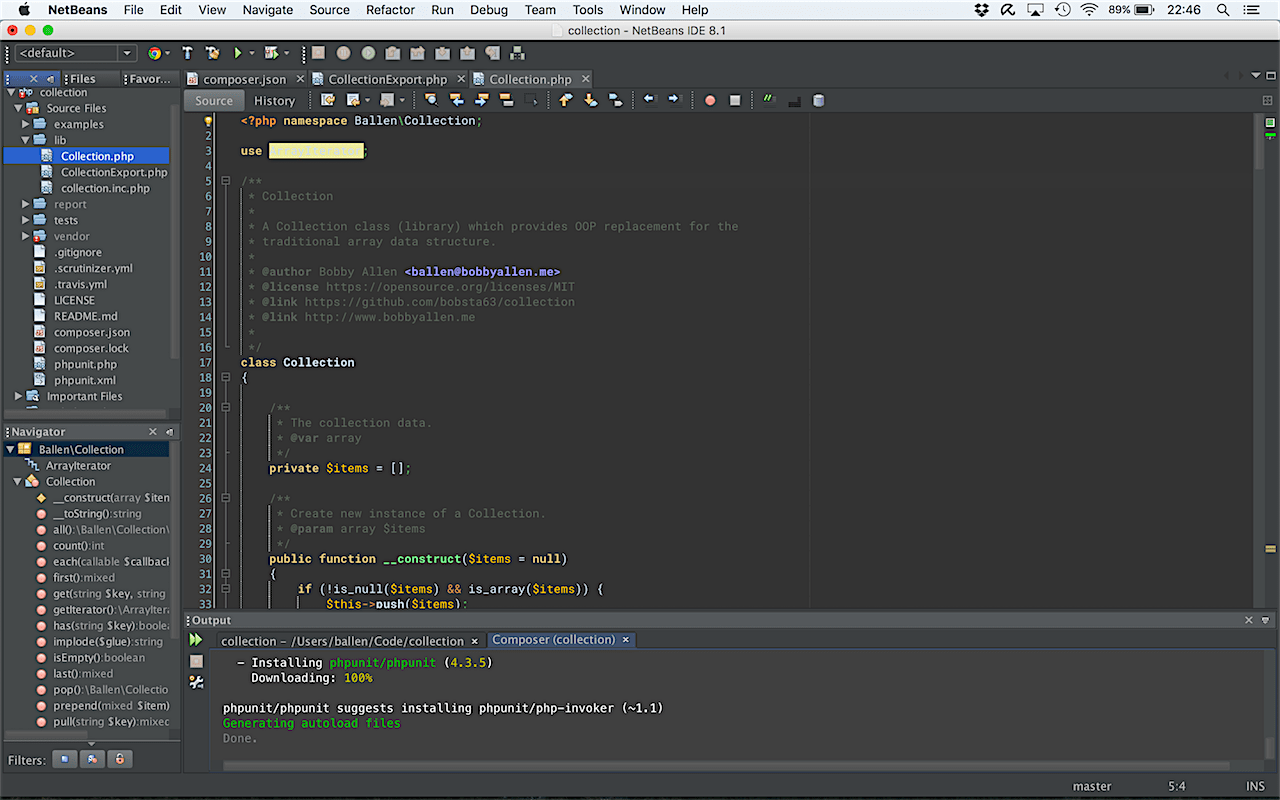
Task: Click Previous Bookmark up-arrow icon
Action: point(565,100)
